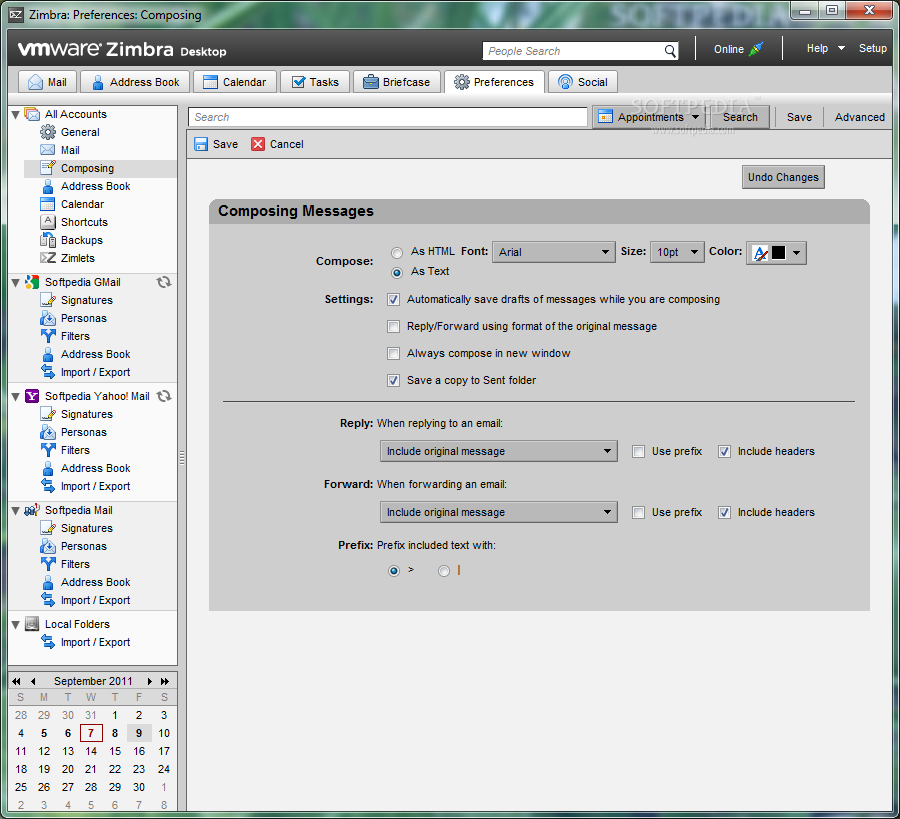The width and height of the screenshot is (900, 819).
Task: Enable Reply/Forward using original format
Action: click(393, 327)
